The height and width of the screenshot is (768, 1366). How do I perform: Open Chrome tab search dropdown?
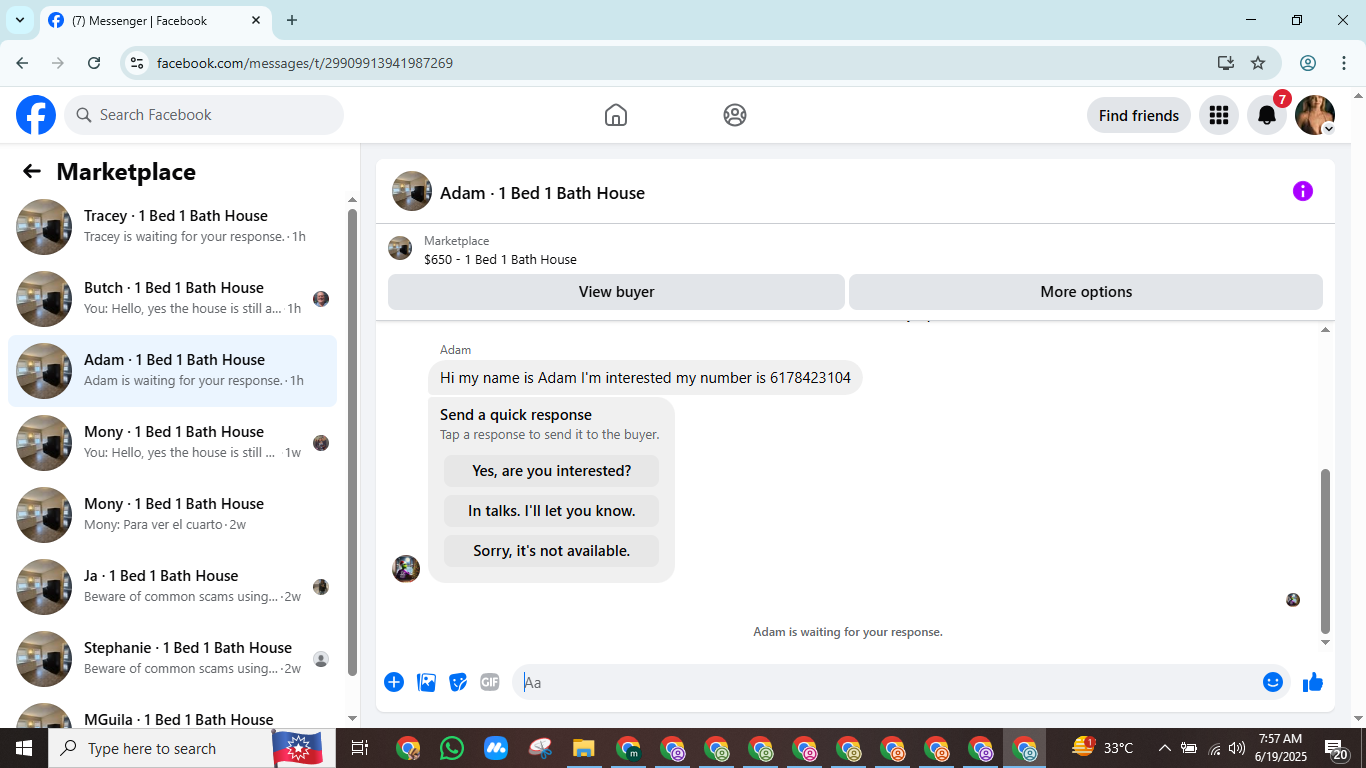pyautogui.click(x=20, y=20)
